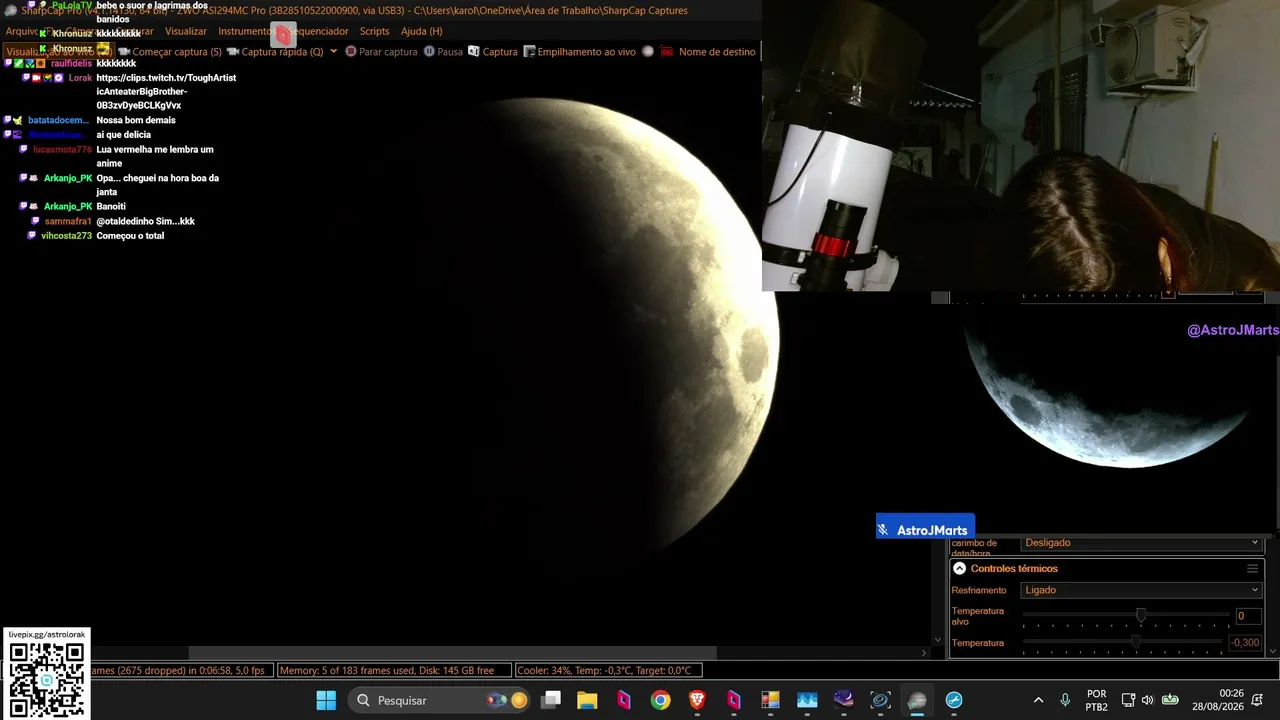This screenshot has height=720, width=1280.
Task: Click the @AstroJMarts handle text
Action: (1233, 330)
